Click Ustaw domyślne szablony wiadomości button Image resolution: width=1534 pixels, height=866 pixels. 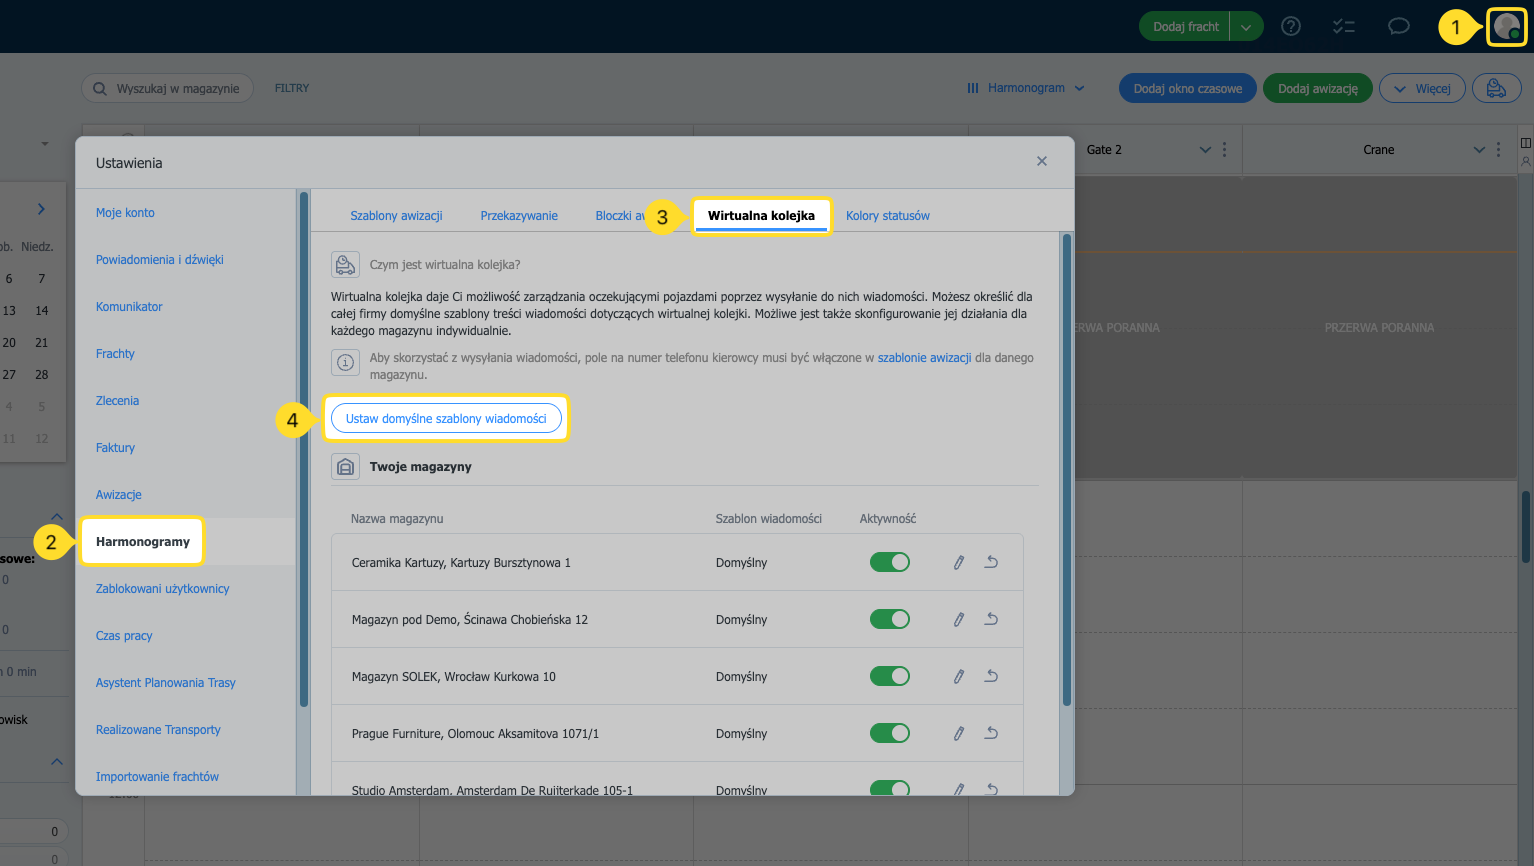446,419
